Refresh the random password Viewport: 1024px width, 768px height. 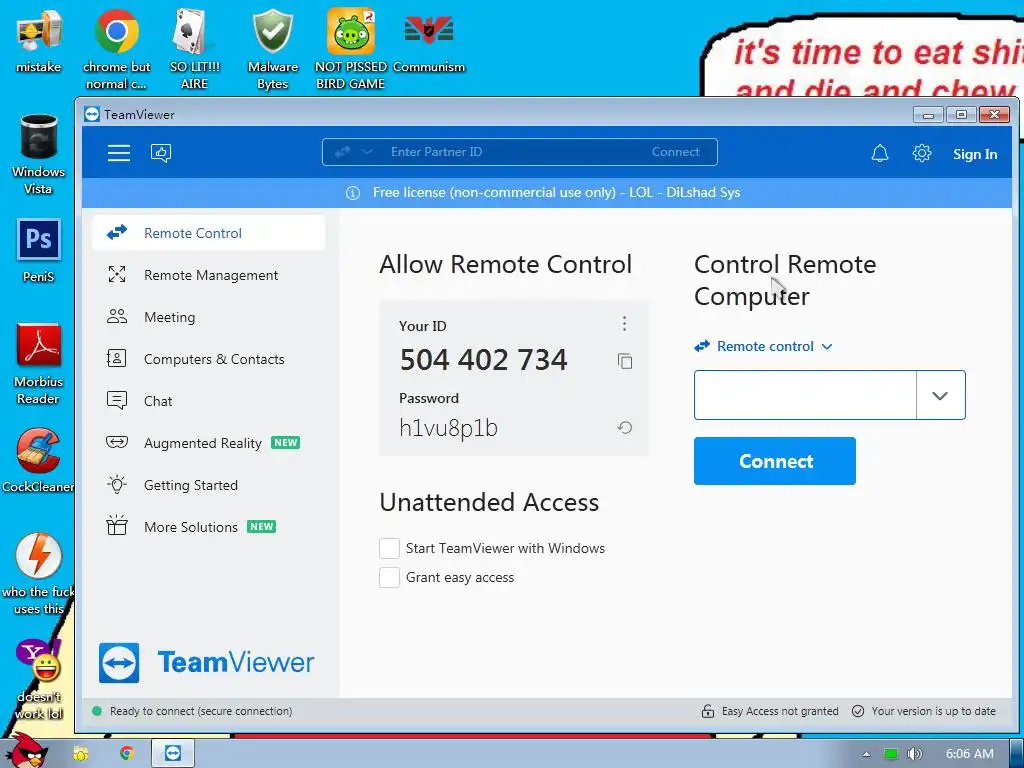(x=624, y=428)
